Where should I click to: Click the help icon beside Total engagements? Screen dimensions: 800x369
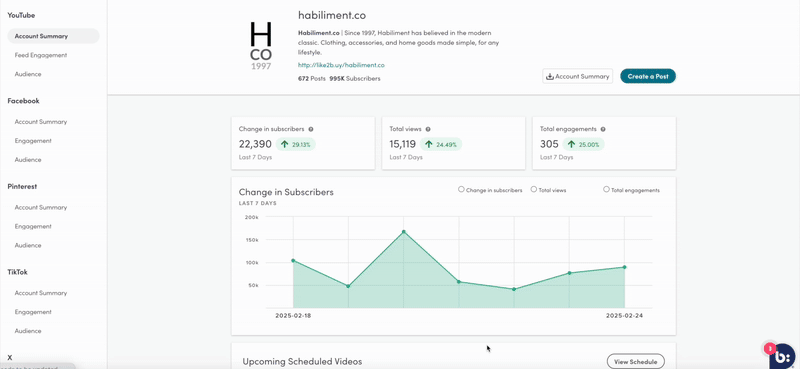click(603, 130)
